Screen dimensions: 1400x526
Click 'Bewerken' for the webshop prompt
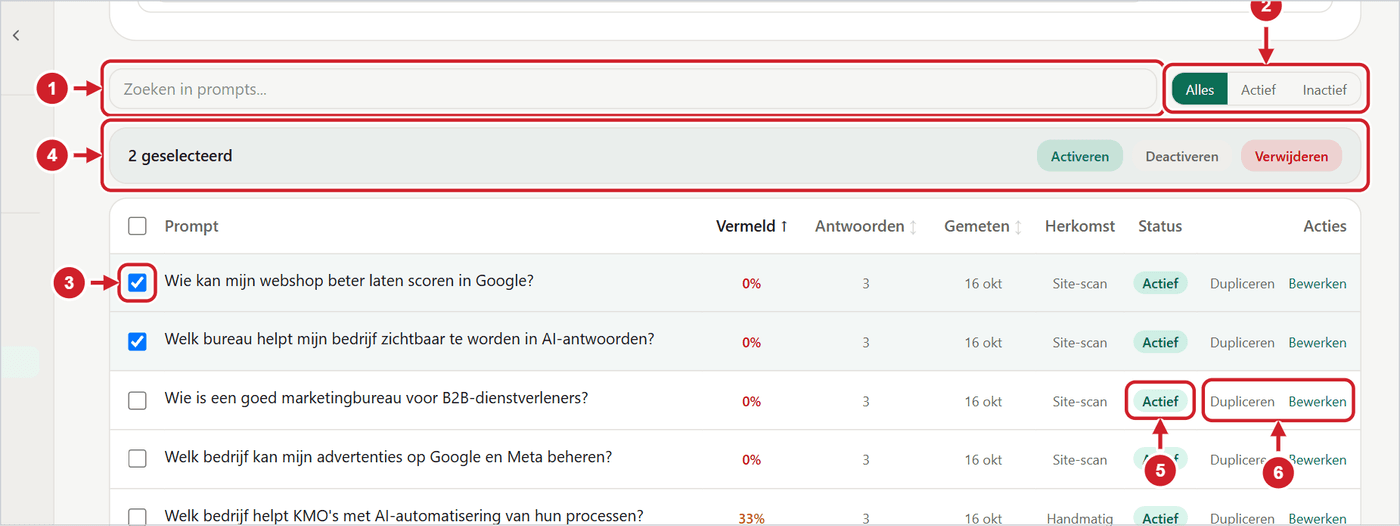(1317, 283)
